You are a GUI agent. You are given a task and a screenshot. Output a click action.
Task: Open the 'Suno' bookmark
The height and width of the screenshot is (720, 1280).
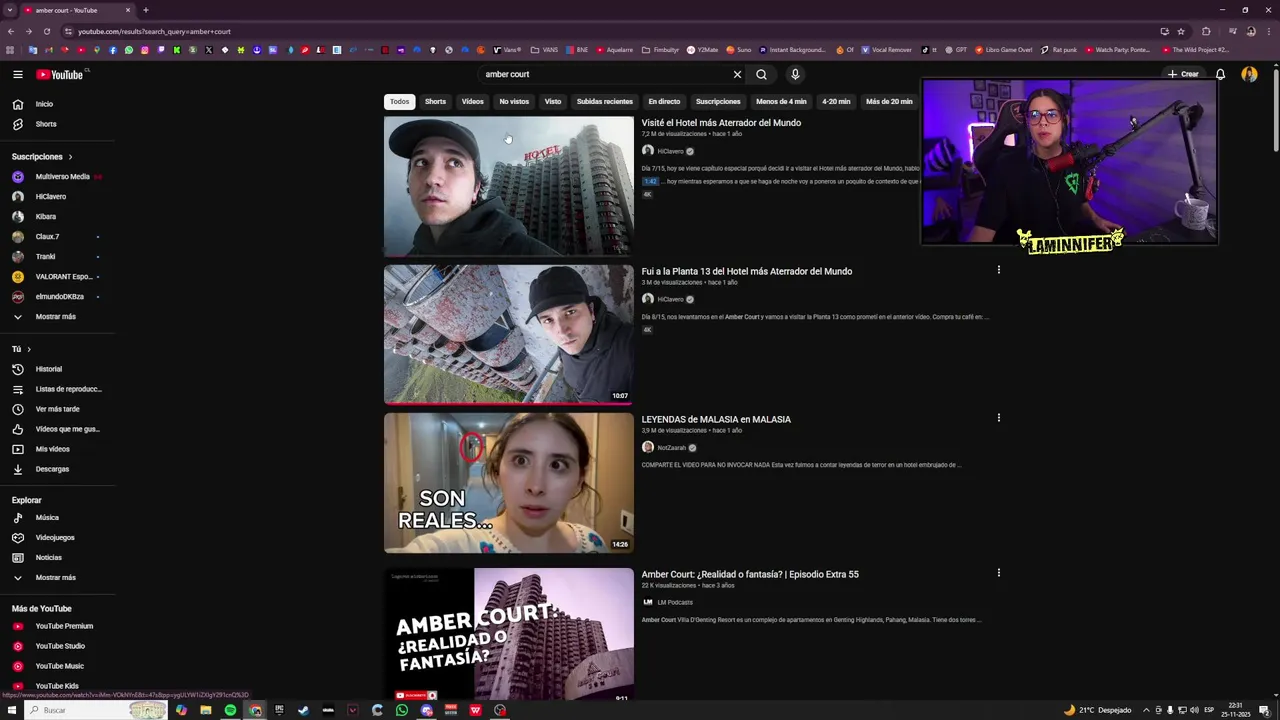pos(739,50)
